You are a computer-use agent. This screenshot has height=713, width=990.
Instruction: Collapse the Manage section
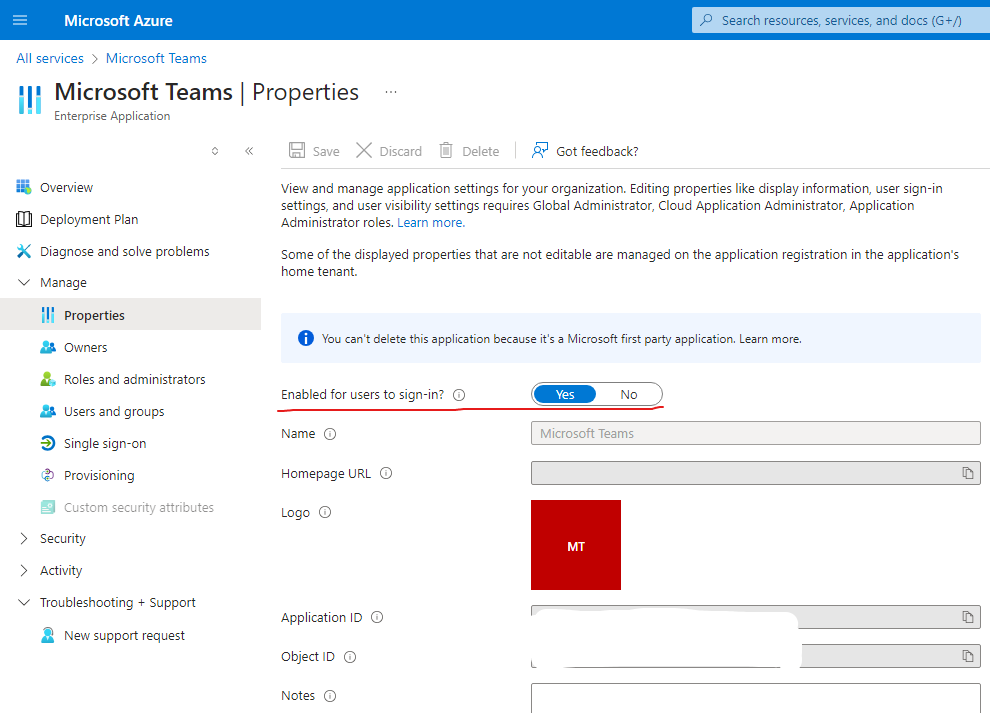coord(24,282)
